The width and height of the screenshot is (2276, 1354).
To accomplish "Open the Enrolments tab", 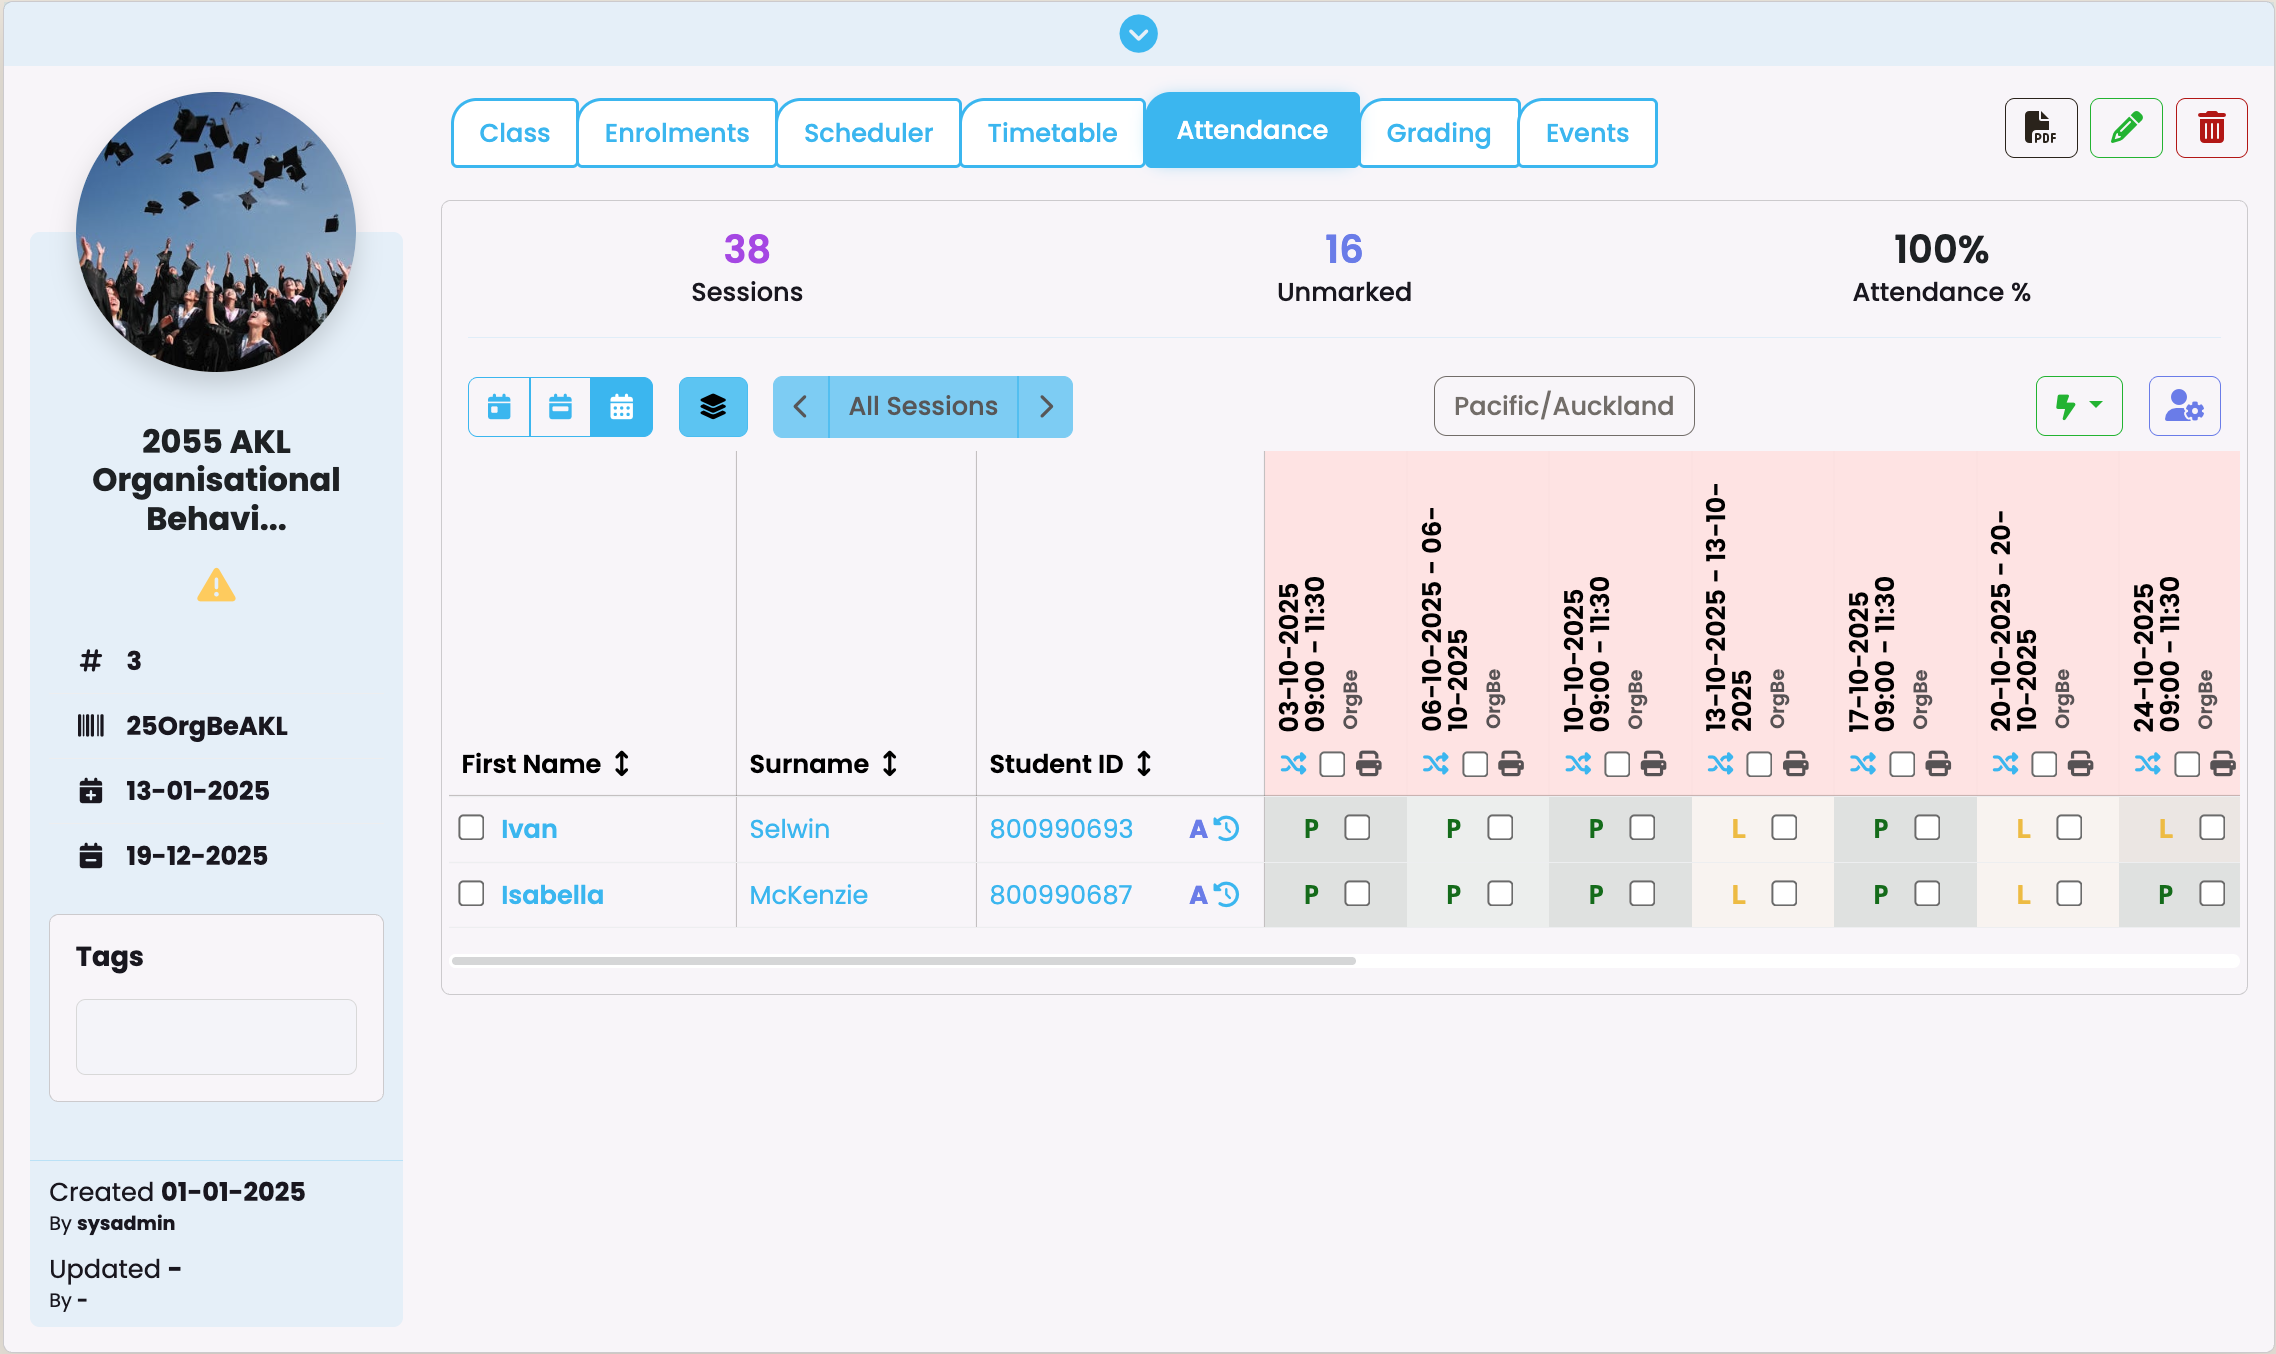I will click(x=676, y=133).
